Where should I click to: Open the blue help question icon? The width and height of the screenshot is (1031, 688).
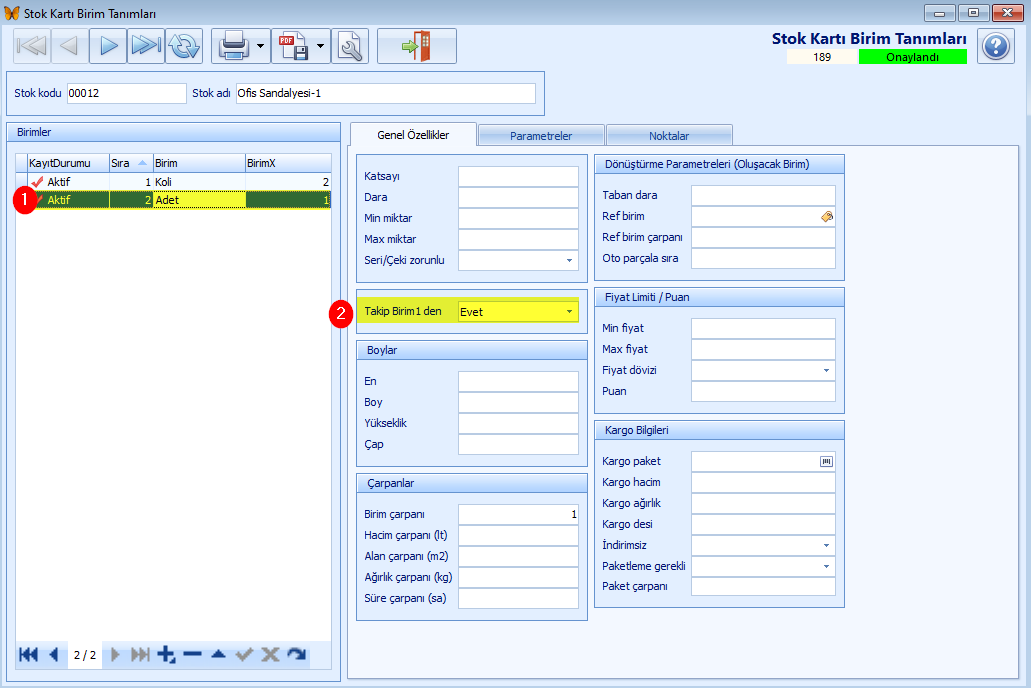(995, 46)
